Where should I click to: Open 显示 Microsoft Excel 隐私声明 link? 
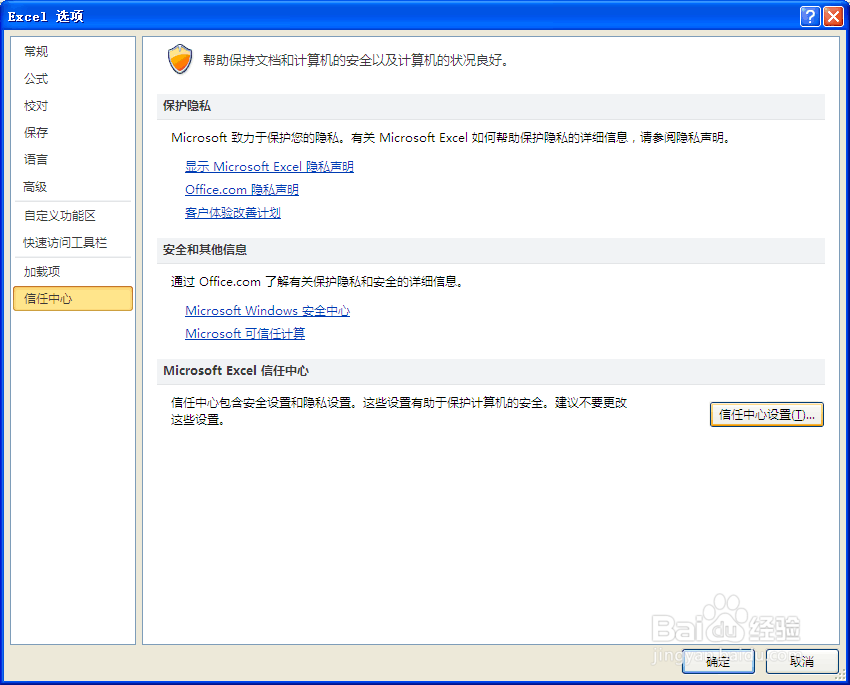269,166
